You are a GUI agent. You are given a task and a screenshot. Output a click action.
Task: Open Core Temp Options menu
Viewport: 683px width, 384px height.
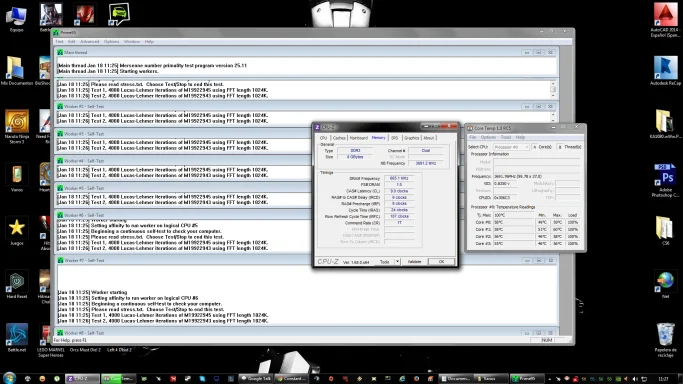click(x=488, y=137)
